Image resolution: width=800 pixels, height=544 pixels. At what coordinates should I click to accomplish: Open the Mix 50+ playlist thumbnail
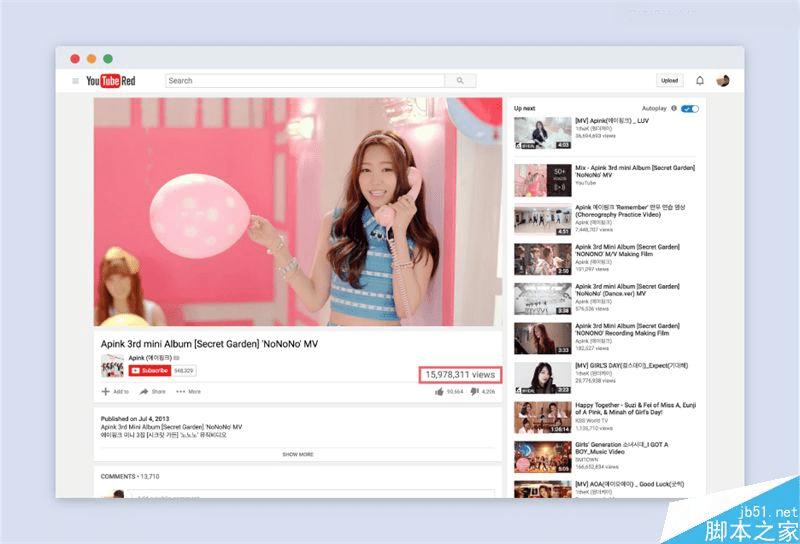pyautogui.click(x=542, y=180)
